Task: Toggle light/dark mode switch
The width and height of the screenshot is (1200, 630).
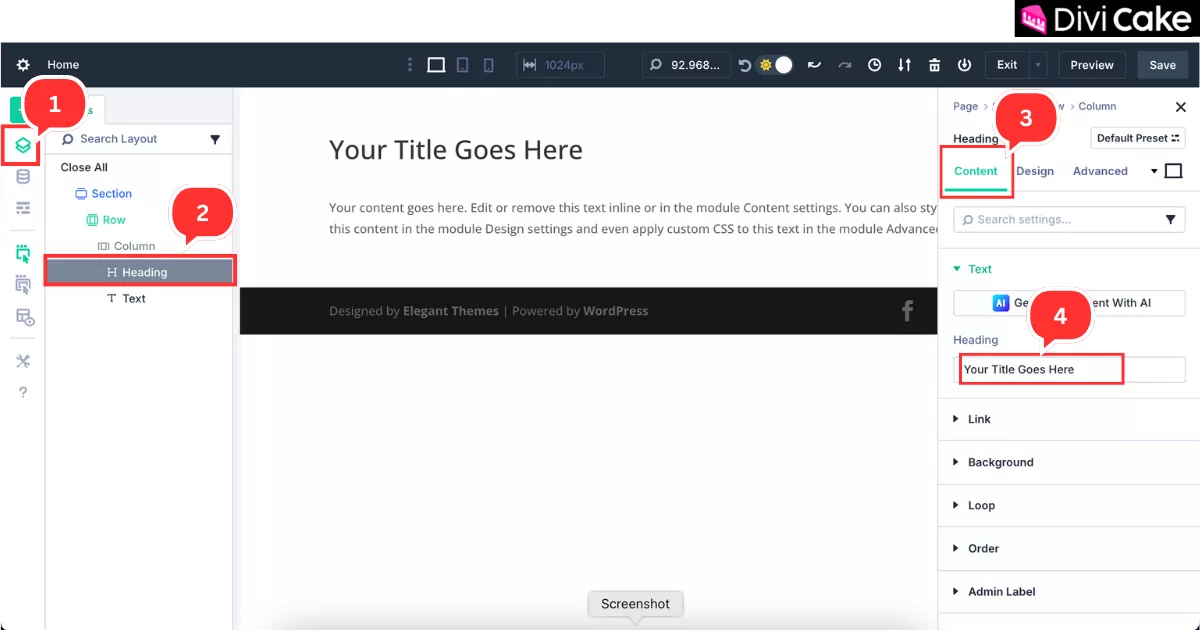Action: point(776,65)
